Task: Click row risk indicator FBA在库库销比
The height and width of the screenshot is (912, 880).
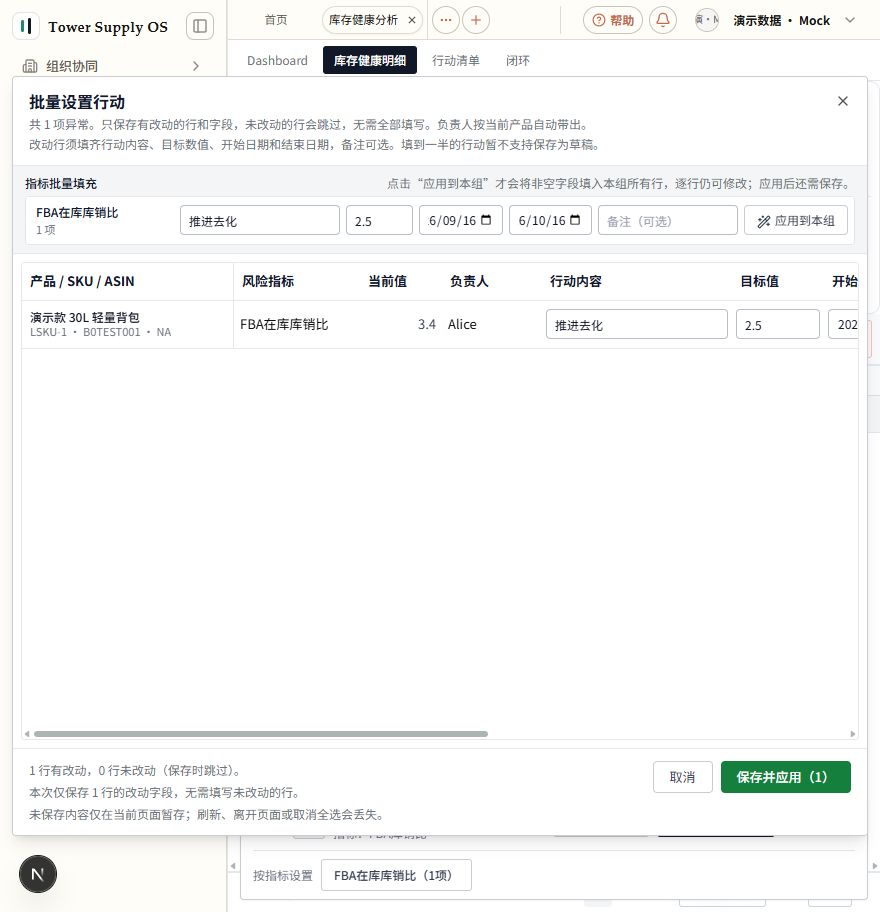Action: (x=284, y=325)
